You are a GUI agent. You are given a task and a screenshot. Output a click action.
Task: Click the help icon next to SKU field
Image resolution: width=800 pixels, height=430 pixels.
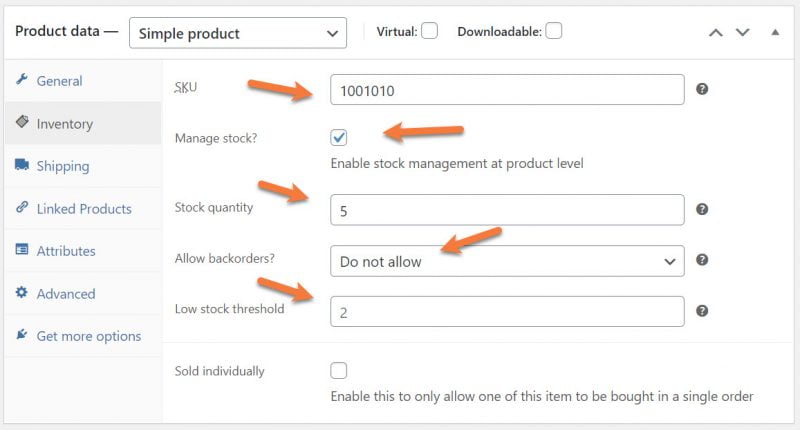pyautogui.click(x=702, y=89)
